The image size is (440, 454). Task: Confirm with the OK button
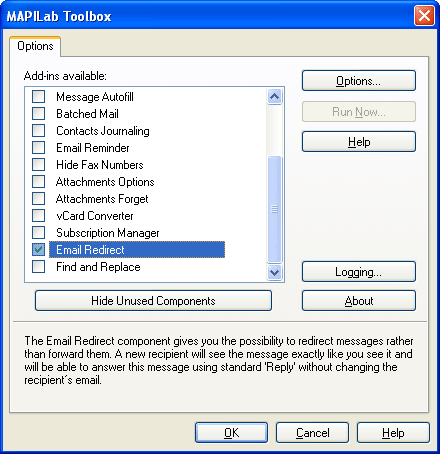(231, 433)
